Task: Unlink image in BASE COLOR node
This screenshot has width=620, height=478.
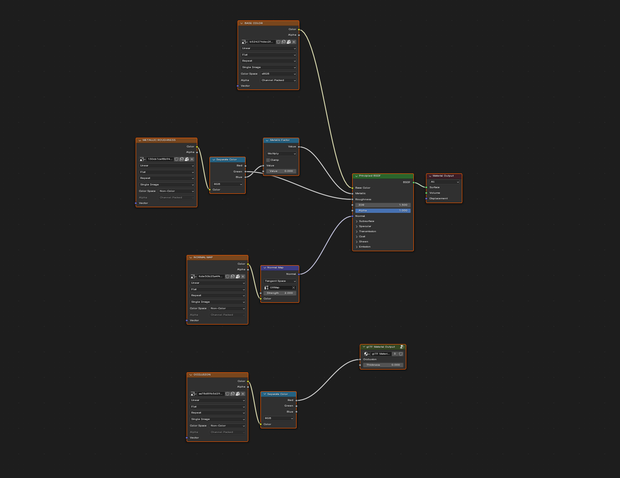Action: (x=294, y=42)
